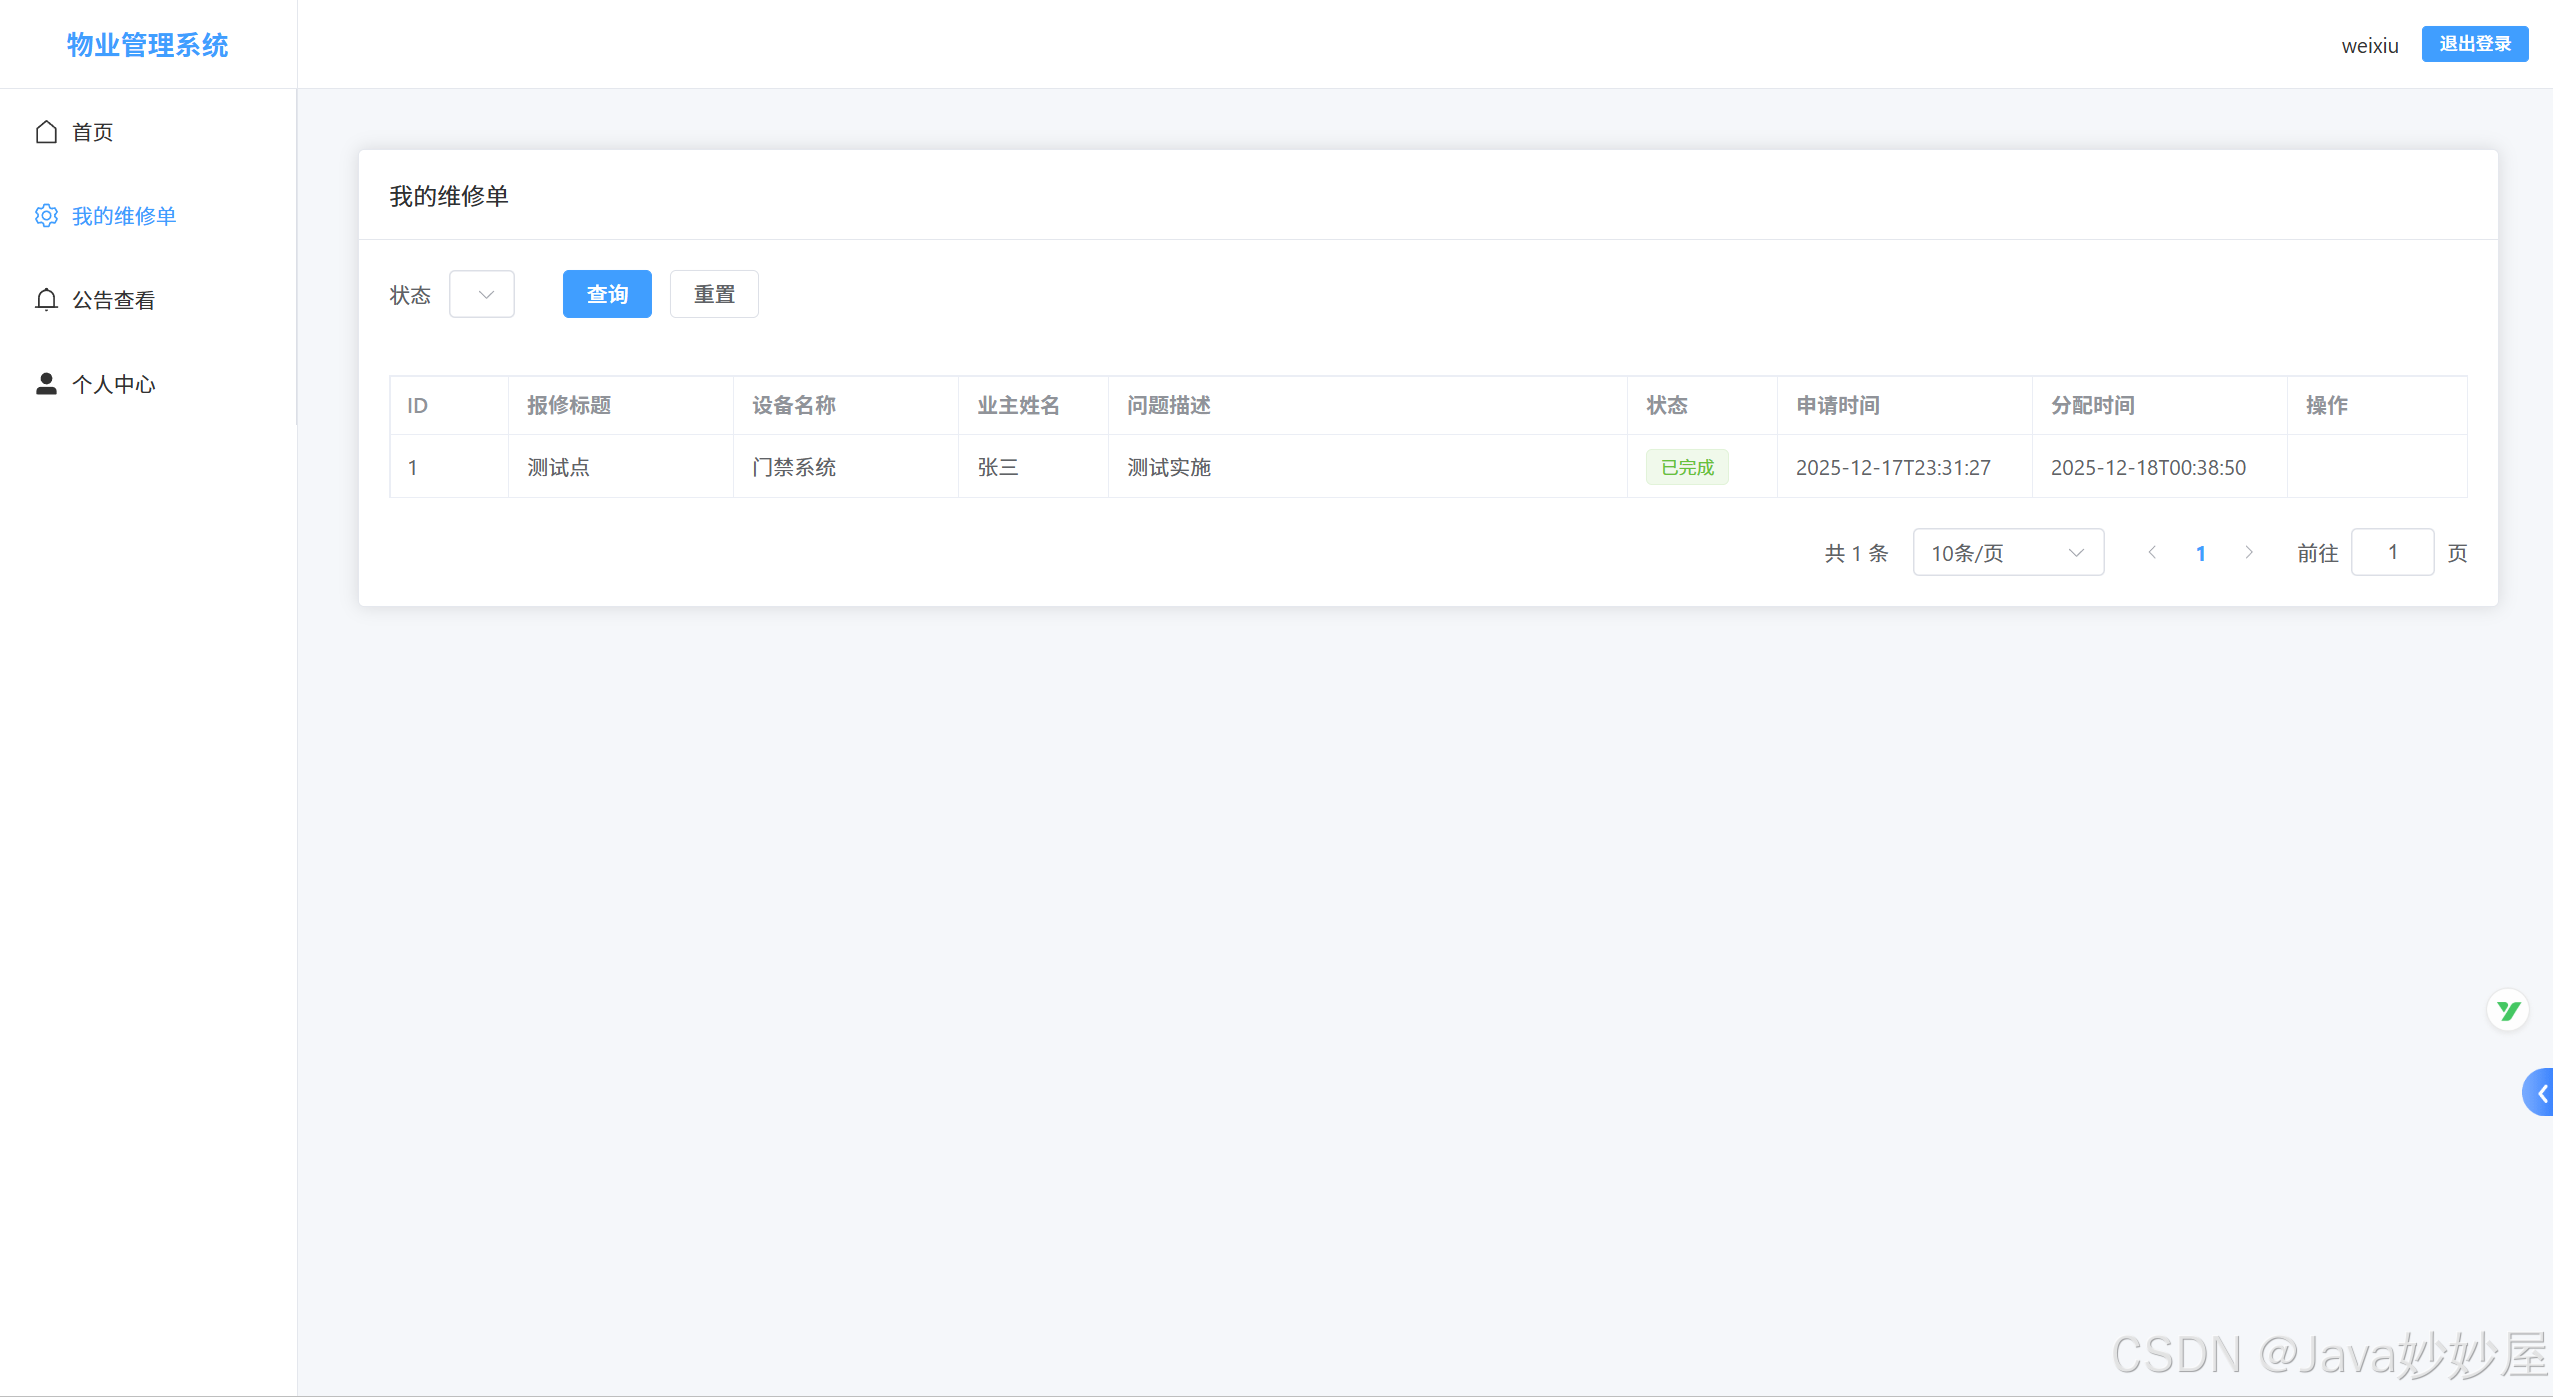
Task: Open the 10条/页 page size dropdown
Action: coord(2007,553)
